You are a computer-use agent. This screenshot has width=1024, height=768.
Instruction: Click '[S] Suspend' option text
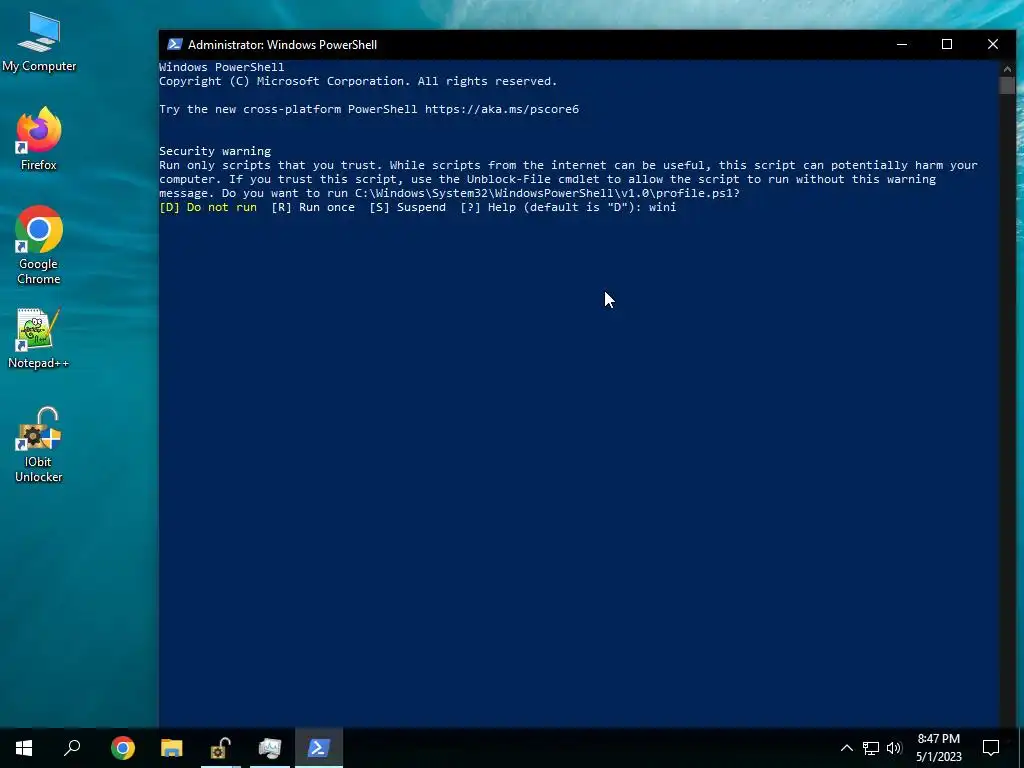pyautogui.click(x=408, y=207)
